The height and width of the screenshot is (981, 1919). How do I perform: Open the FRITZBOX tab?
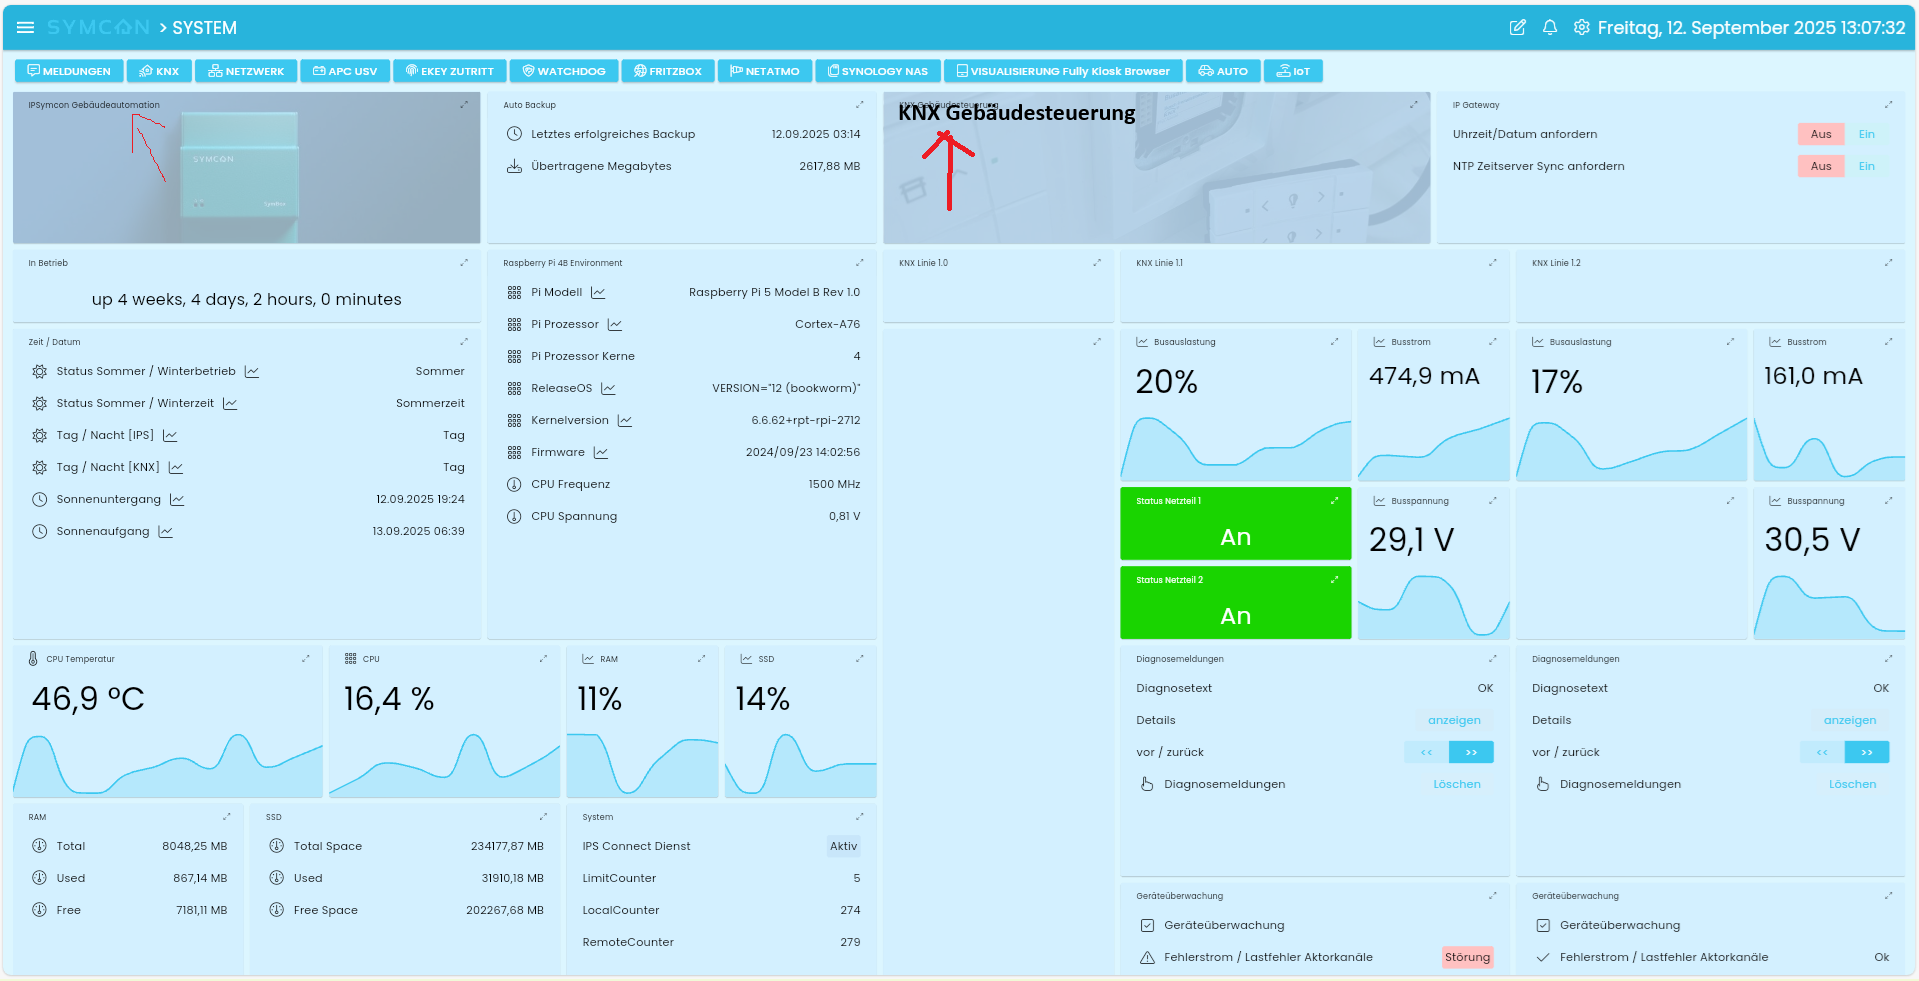(x=667, y=71)
